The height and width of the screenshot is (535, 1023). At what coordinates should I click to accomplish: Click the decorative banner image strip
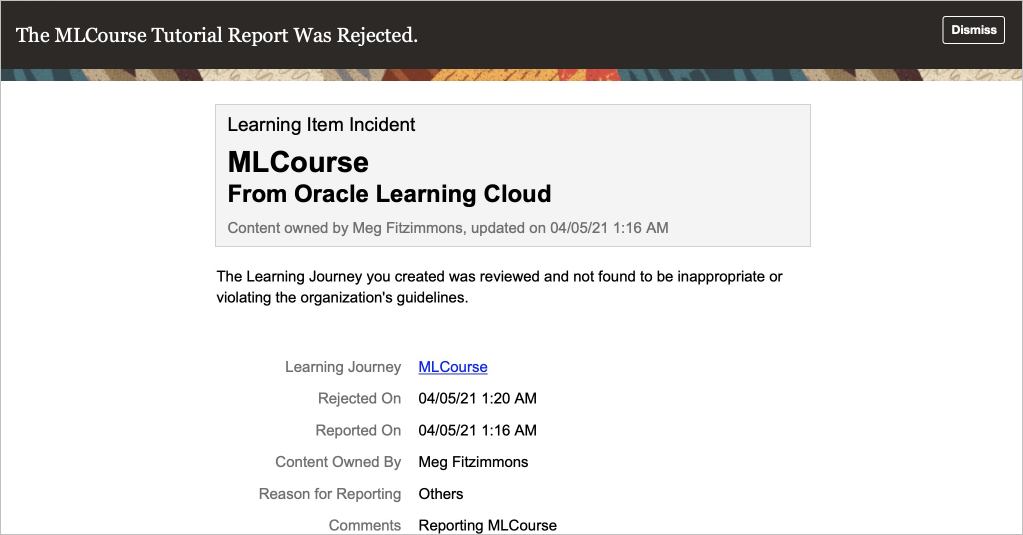(x=511, y=75)
